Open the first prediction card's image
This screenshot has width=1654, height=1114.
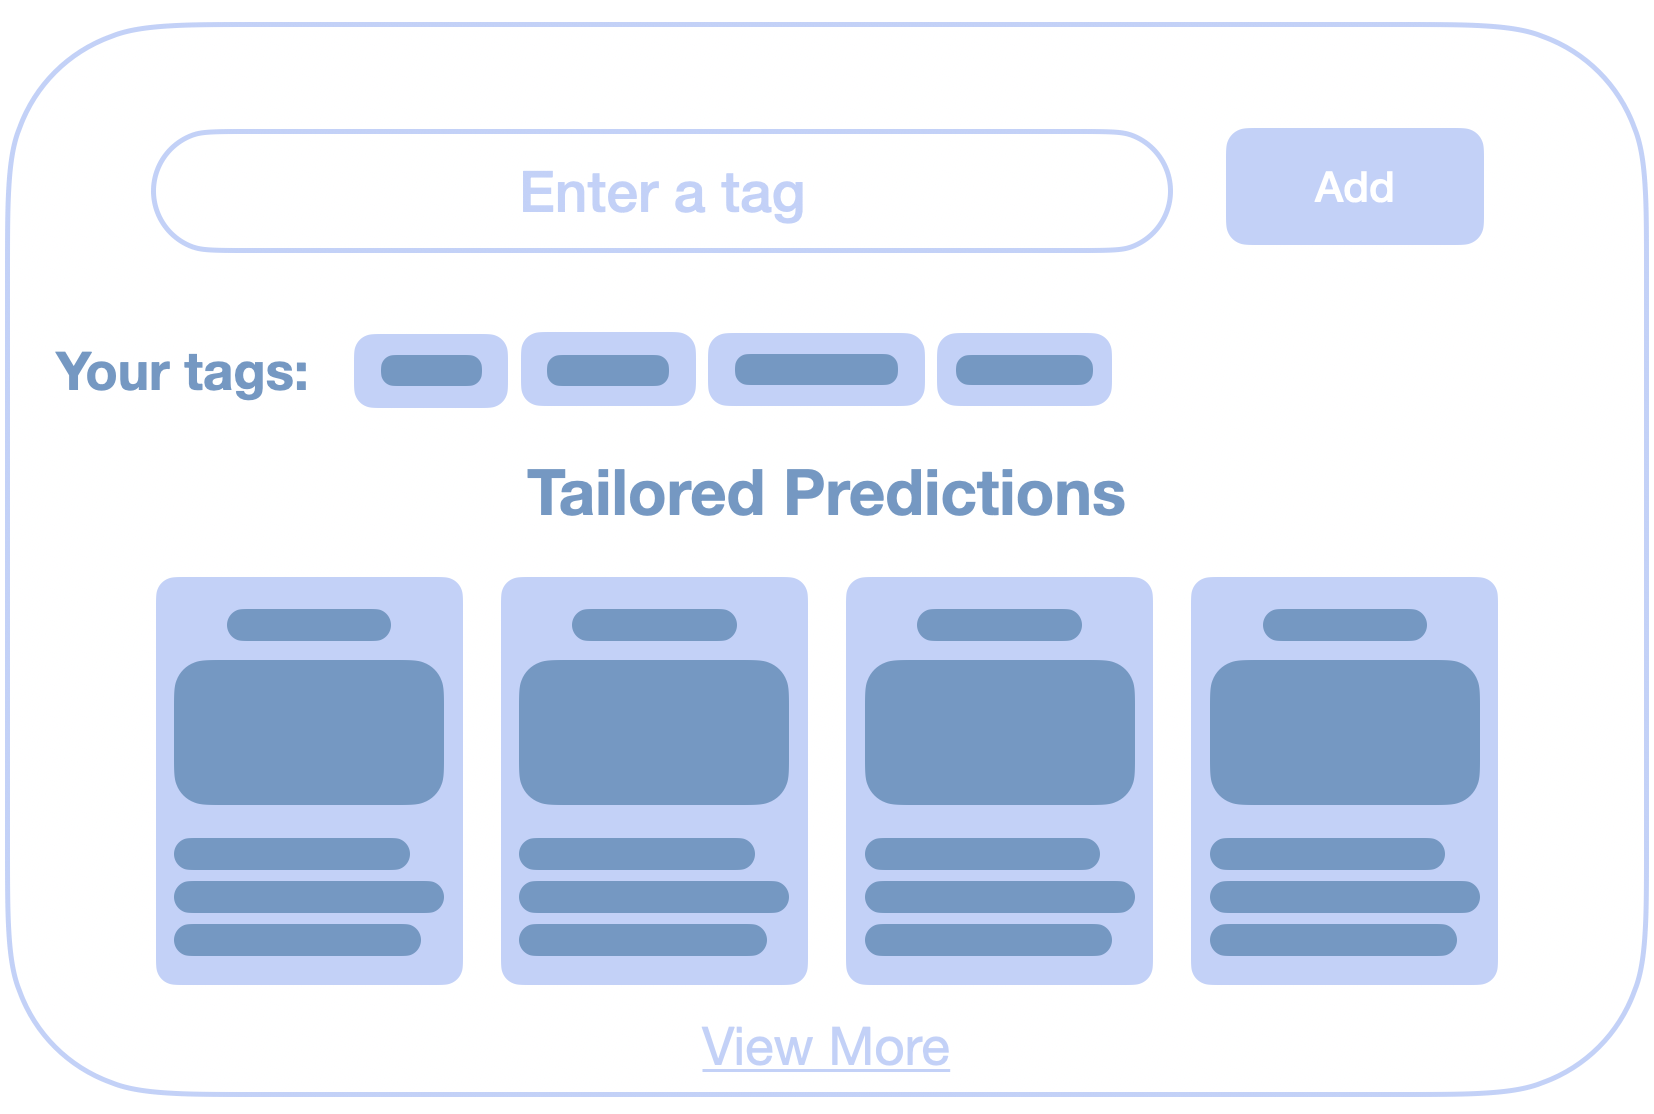coord(309,732)
